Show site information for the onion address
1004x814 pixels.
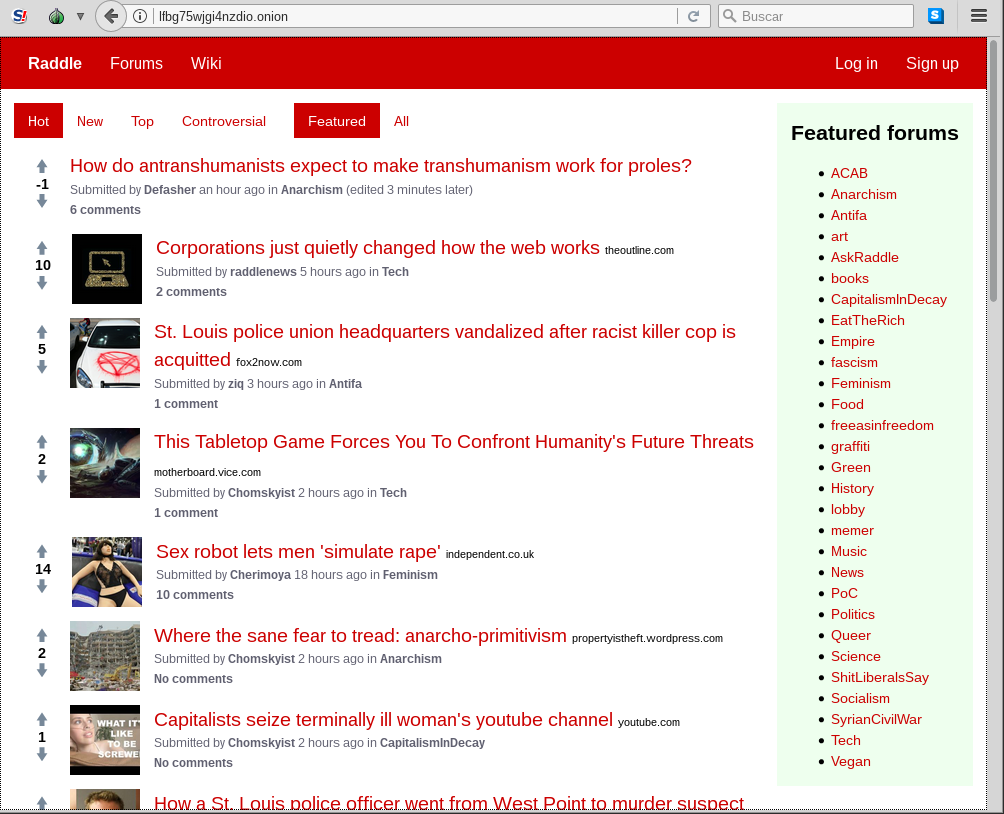tap(141, 16)
